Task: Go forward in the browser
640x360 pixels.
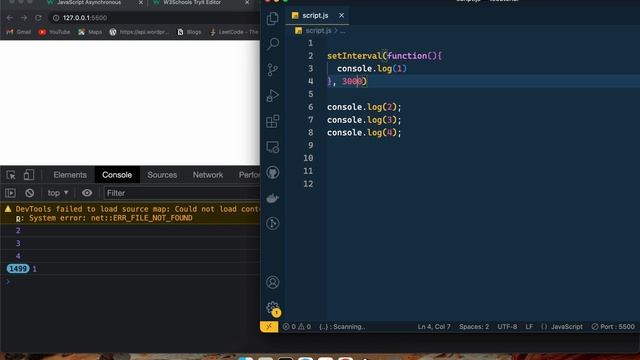Action: 24,18
